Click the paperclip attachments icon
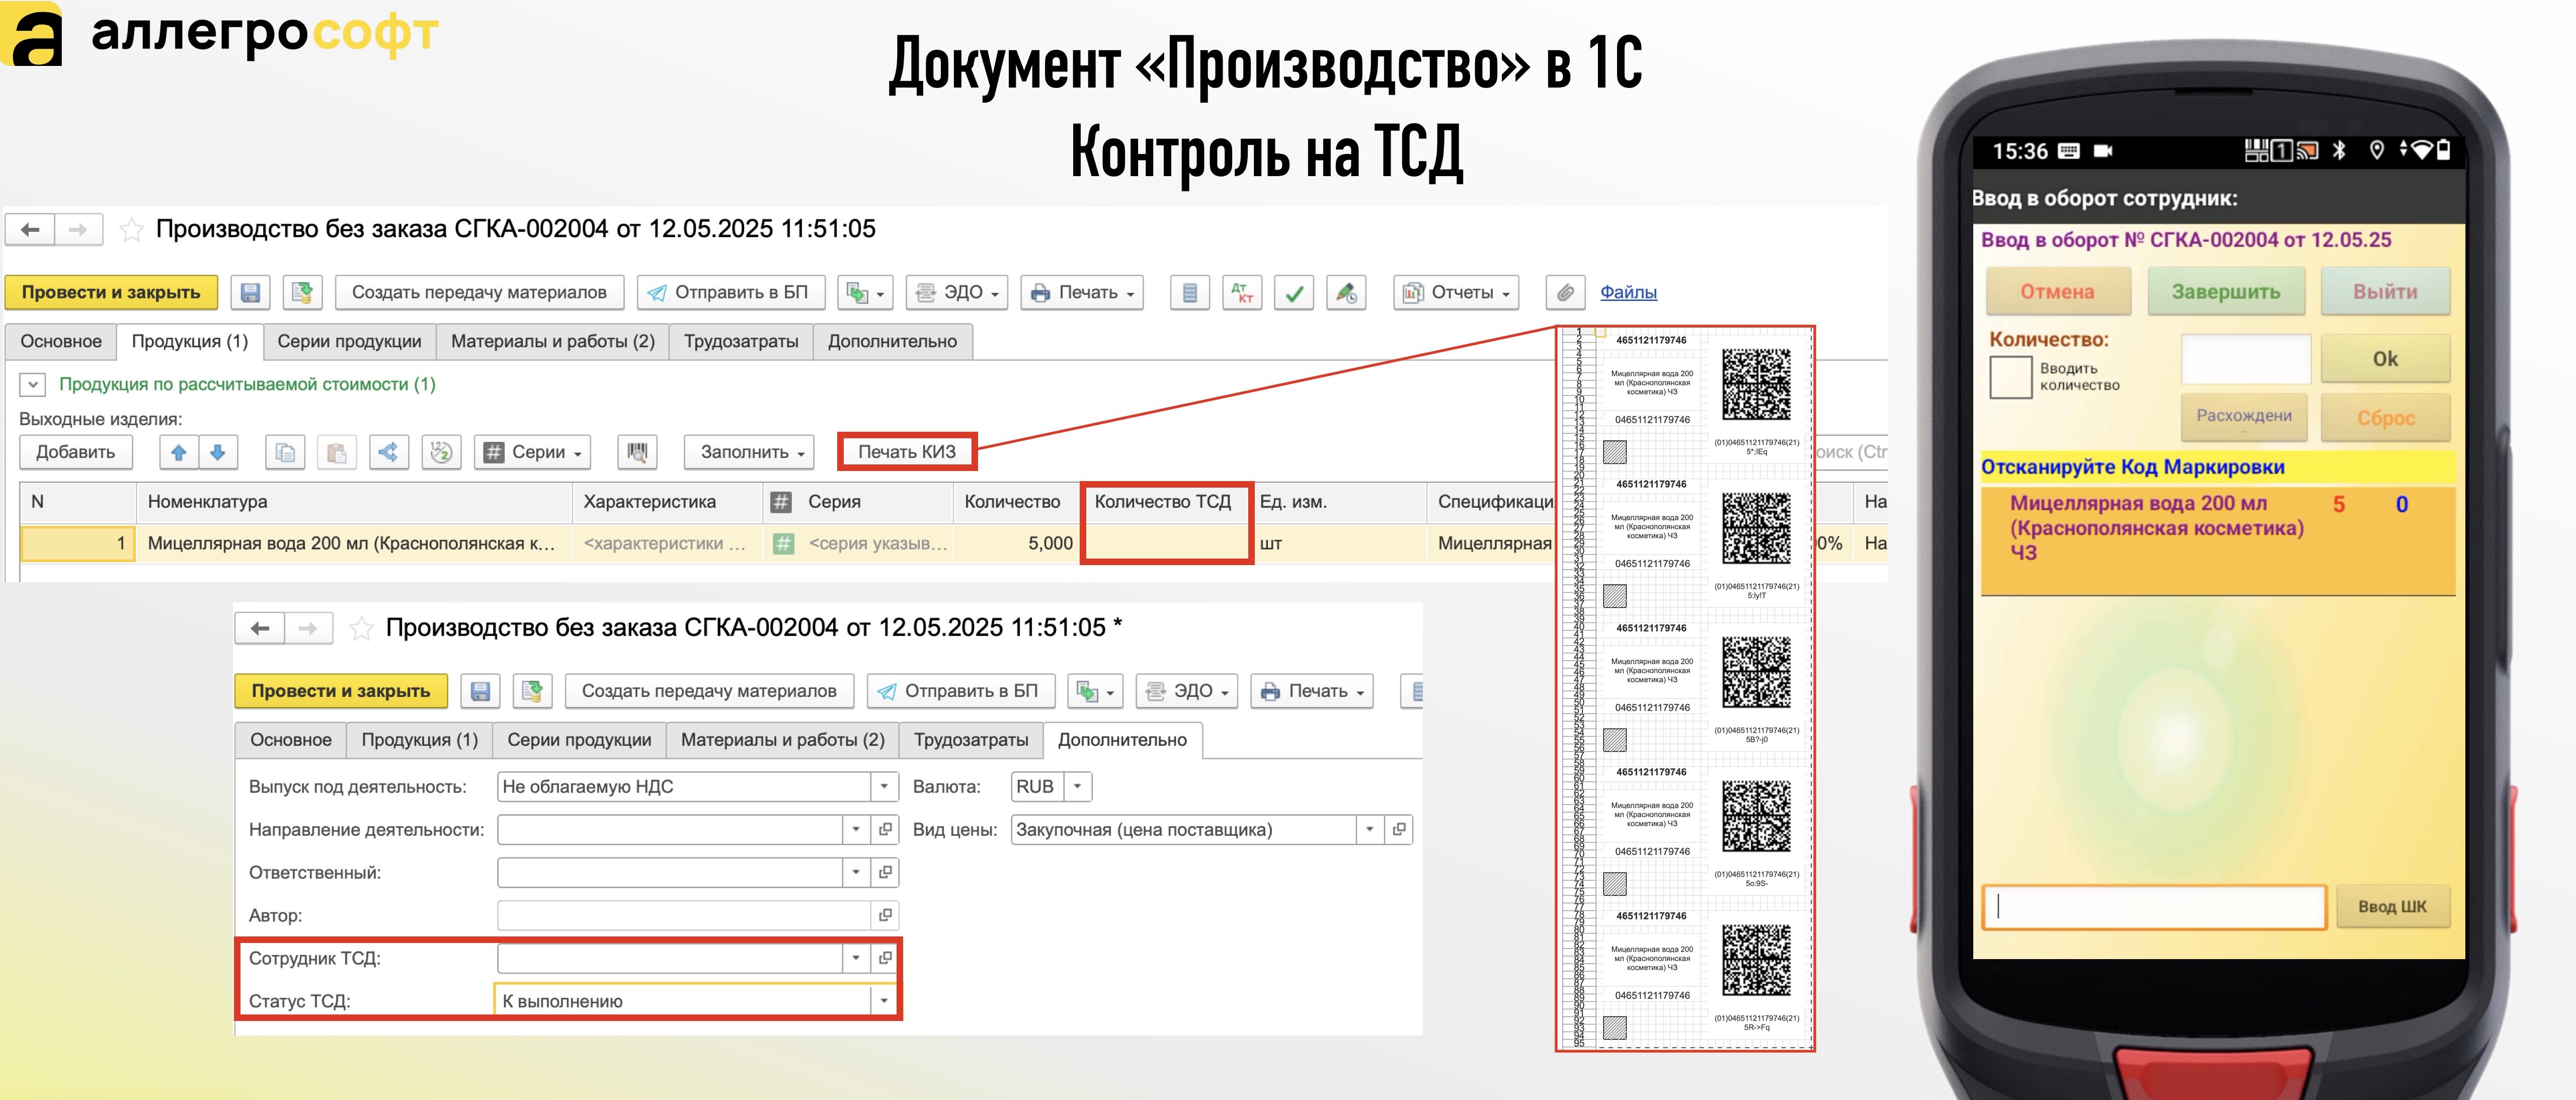 point(1565,292)
